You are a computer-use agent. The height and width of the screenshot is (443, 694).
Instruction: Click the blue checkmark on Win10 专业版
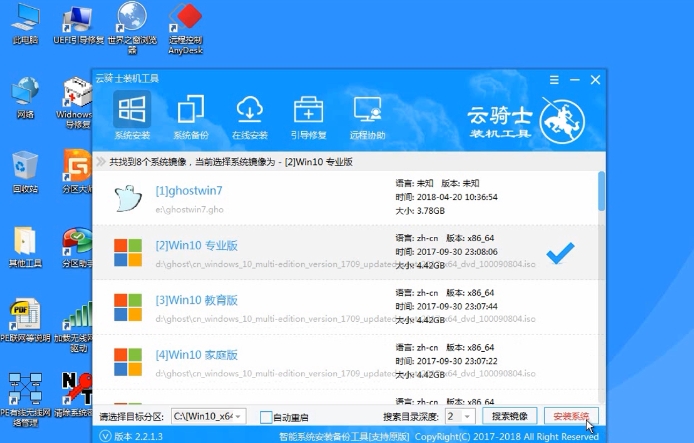(x=560, y=253)
